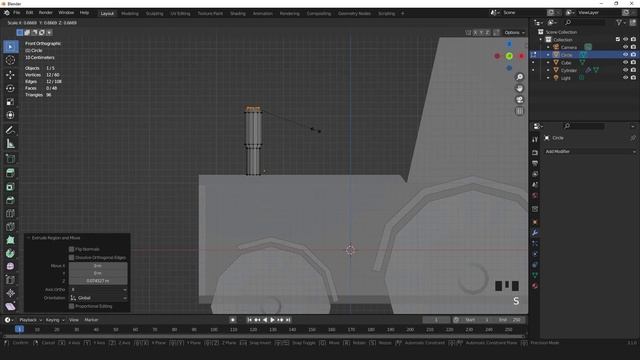The width and height of the screenshot is (640, 360).
Task: Switch to the Sculpting workspace tab
Action: (x=154, y=13)
